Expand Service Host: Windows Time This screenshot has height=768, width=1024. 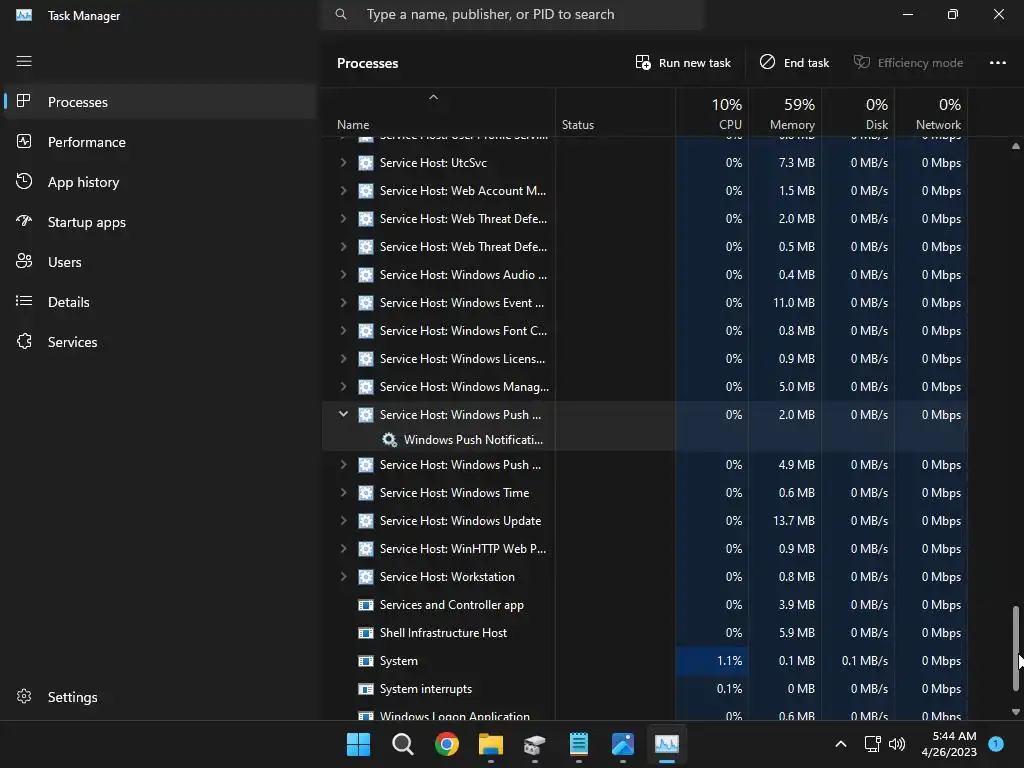point(343,493)
